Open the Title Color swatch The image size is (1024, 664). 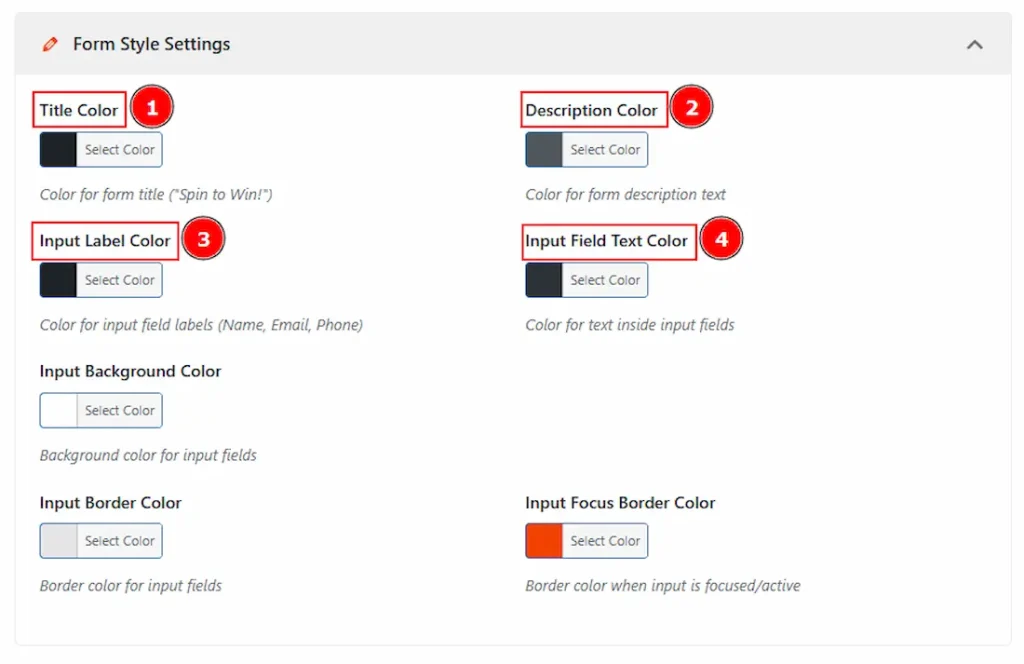(x=57, y=149)
